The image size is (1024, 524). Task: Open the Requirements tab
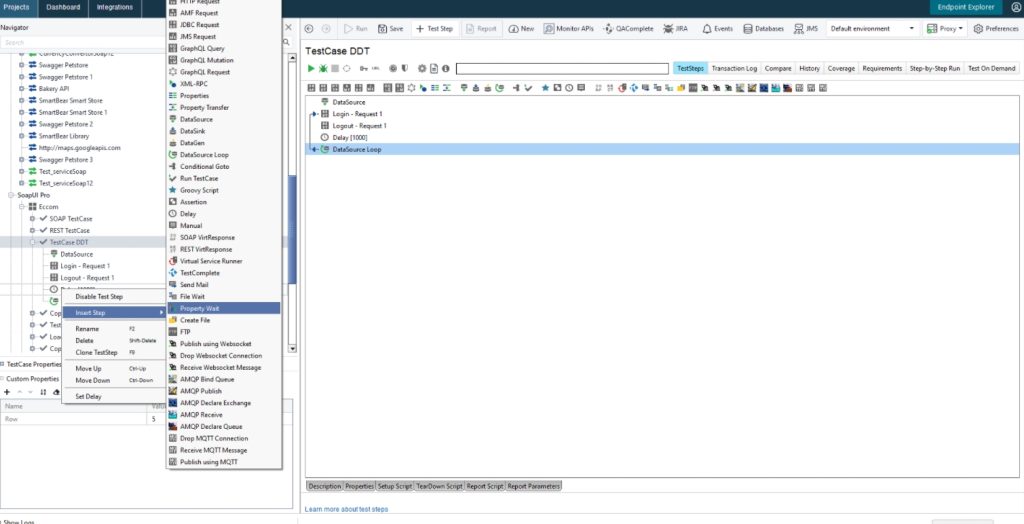tap(882, 69)
